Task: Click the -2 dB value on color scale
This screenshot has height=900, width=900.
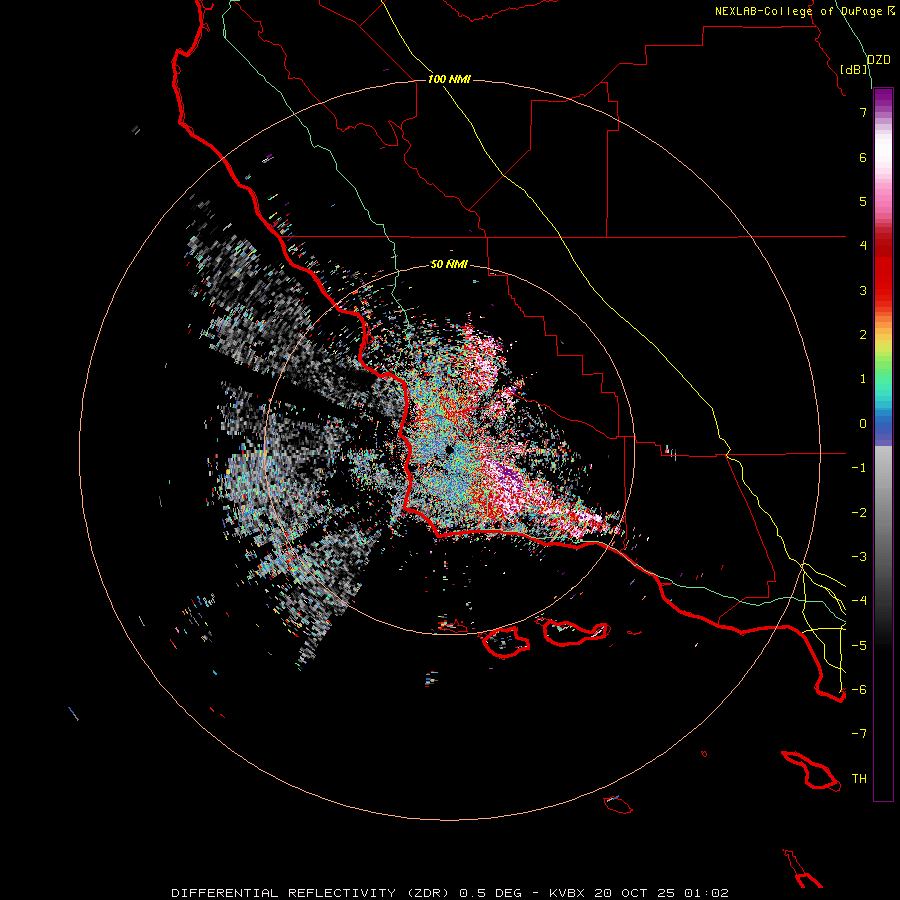Action: click(x=859, y=513)
